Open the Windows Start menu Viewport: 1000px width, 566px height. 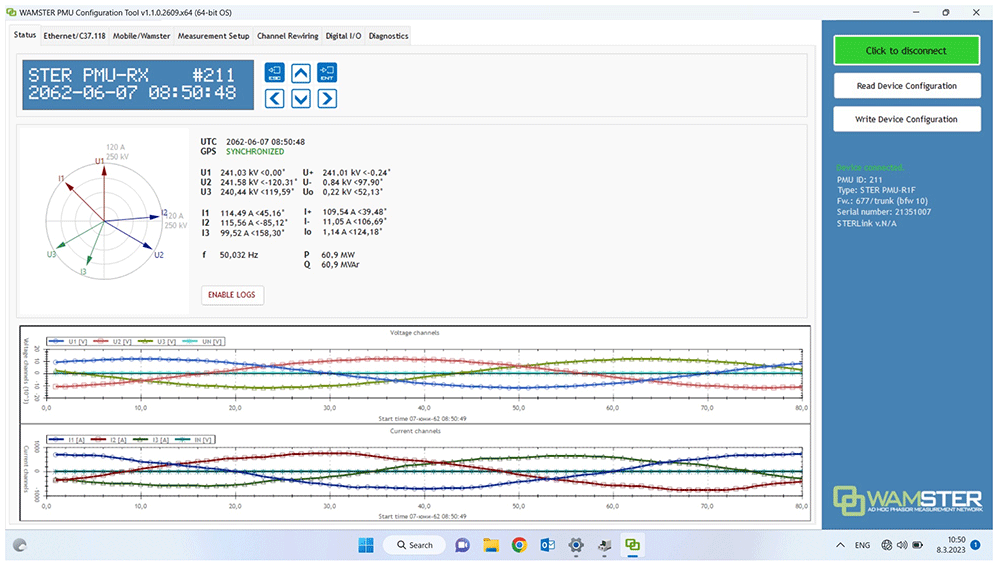pyautogui.click(x=366, y=545)
